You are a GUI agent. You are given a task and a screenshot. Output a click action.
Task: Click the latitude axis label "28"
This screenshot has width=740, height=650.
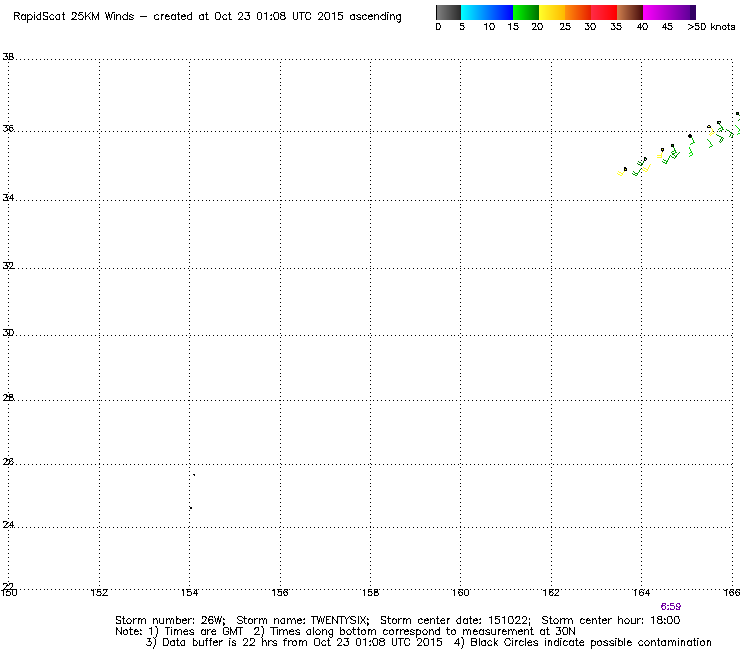pos(8,397)
